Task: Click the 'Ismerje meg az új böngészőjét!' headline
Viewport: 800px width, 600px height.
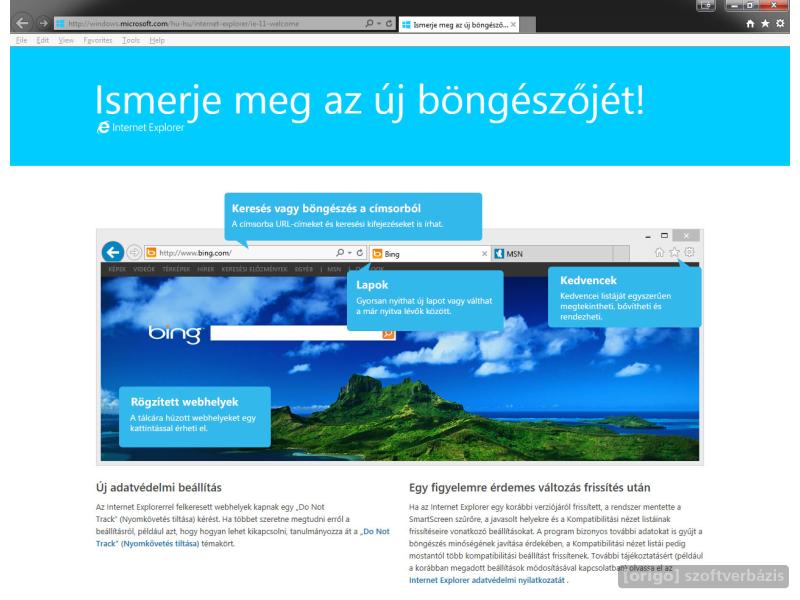Action: point(370,101)
